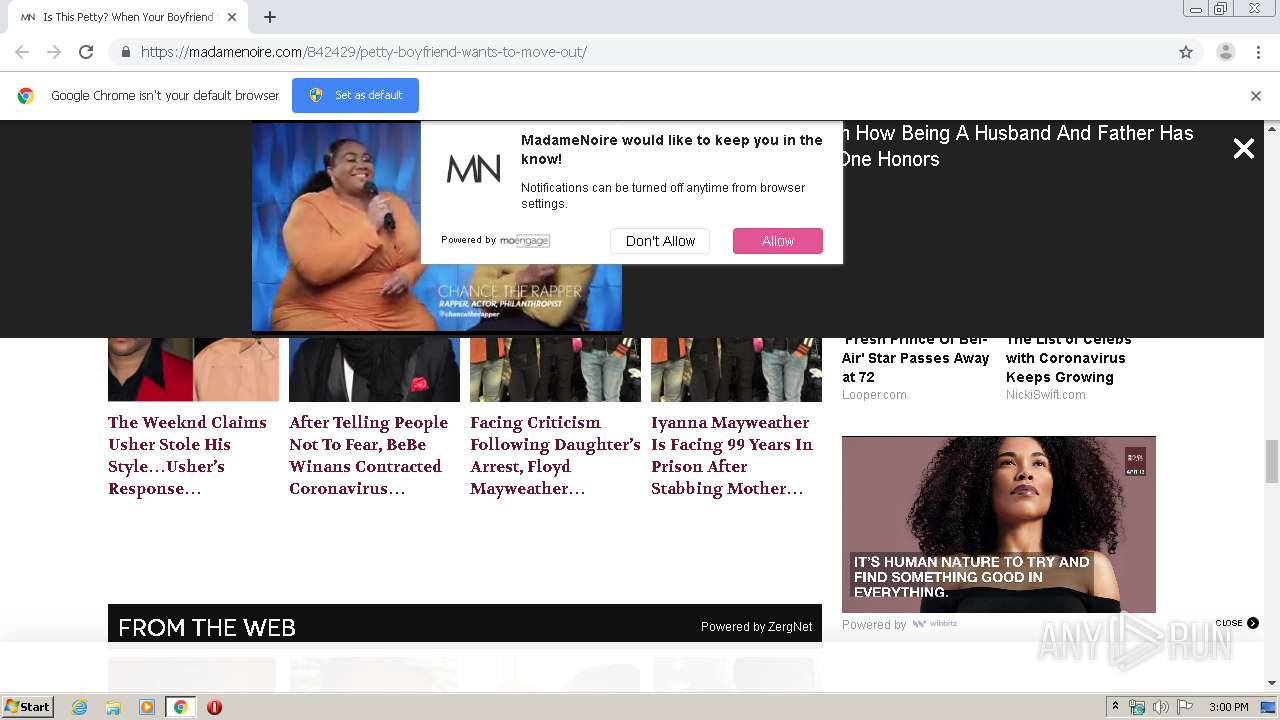Open Iyanna Mayweather 99 Years article

pyautogui.click(x=732, y=455)
